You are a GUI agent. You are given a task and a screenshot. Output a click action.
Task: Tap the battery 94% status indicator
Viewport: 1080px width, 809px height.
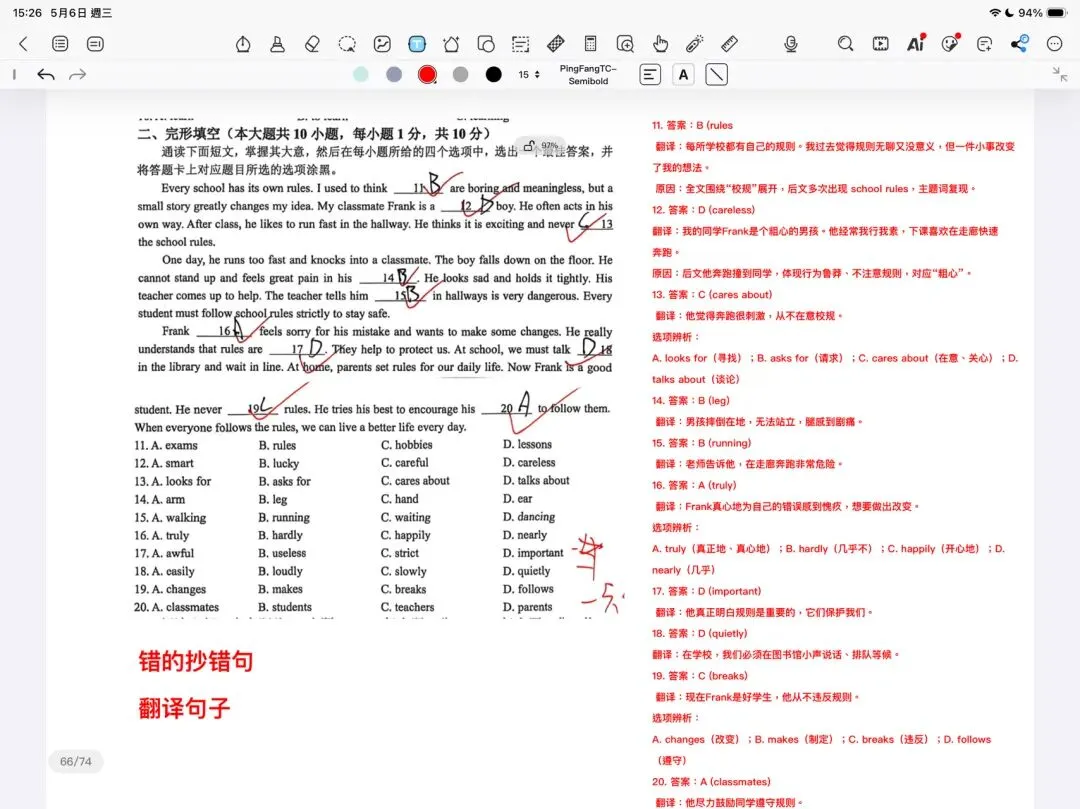1042,13
